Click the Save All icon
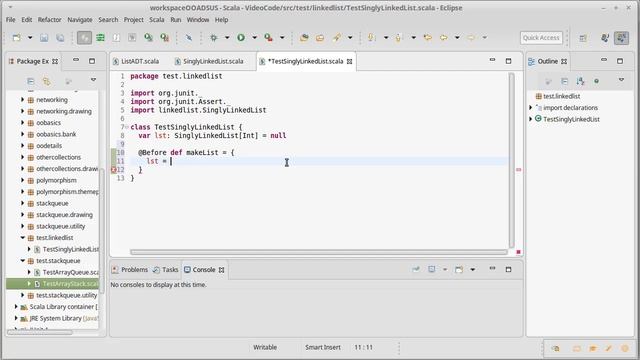The height and width of the screenshot is (360, 640). pyautogui.click(x=60, y=38)
